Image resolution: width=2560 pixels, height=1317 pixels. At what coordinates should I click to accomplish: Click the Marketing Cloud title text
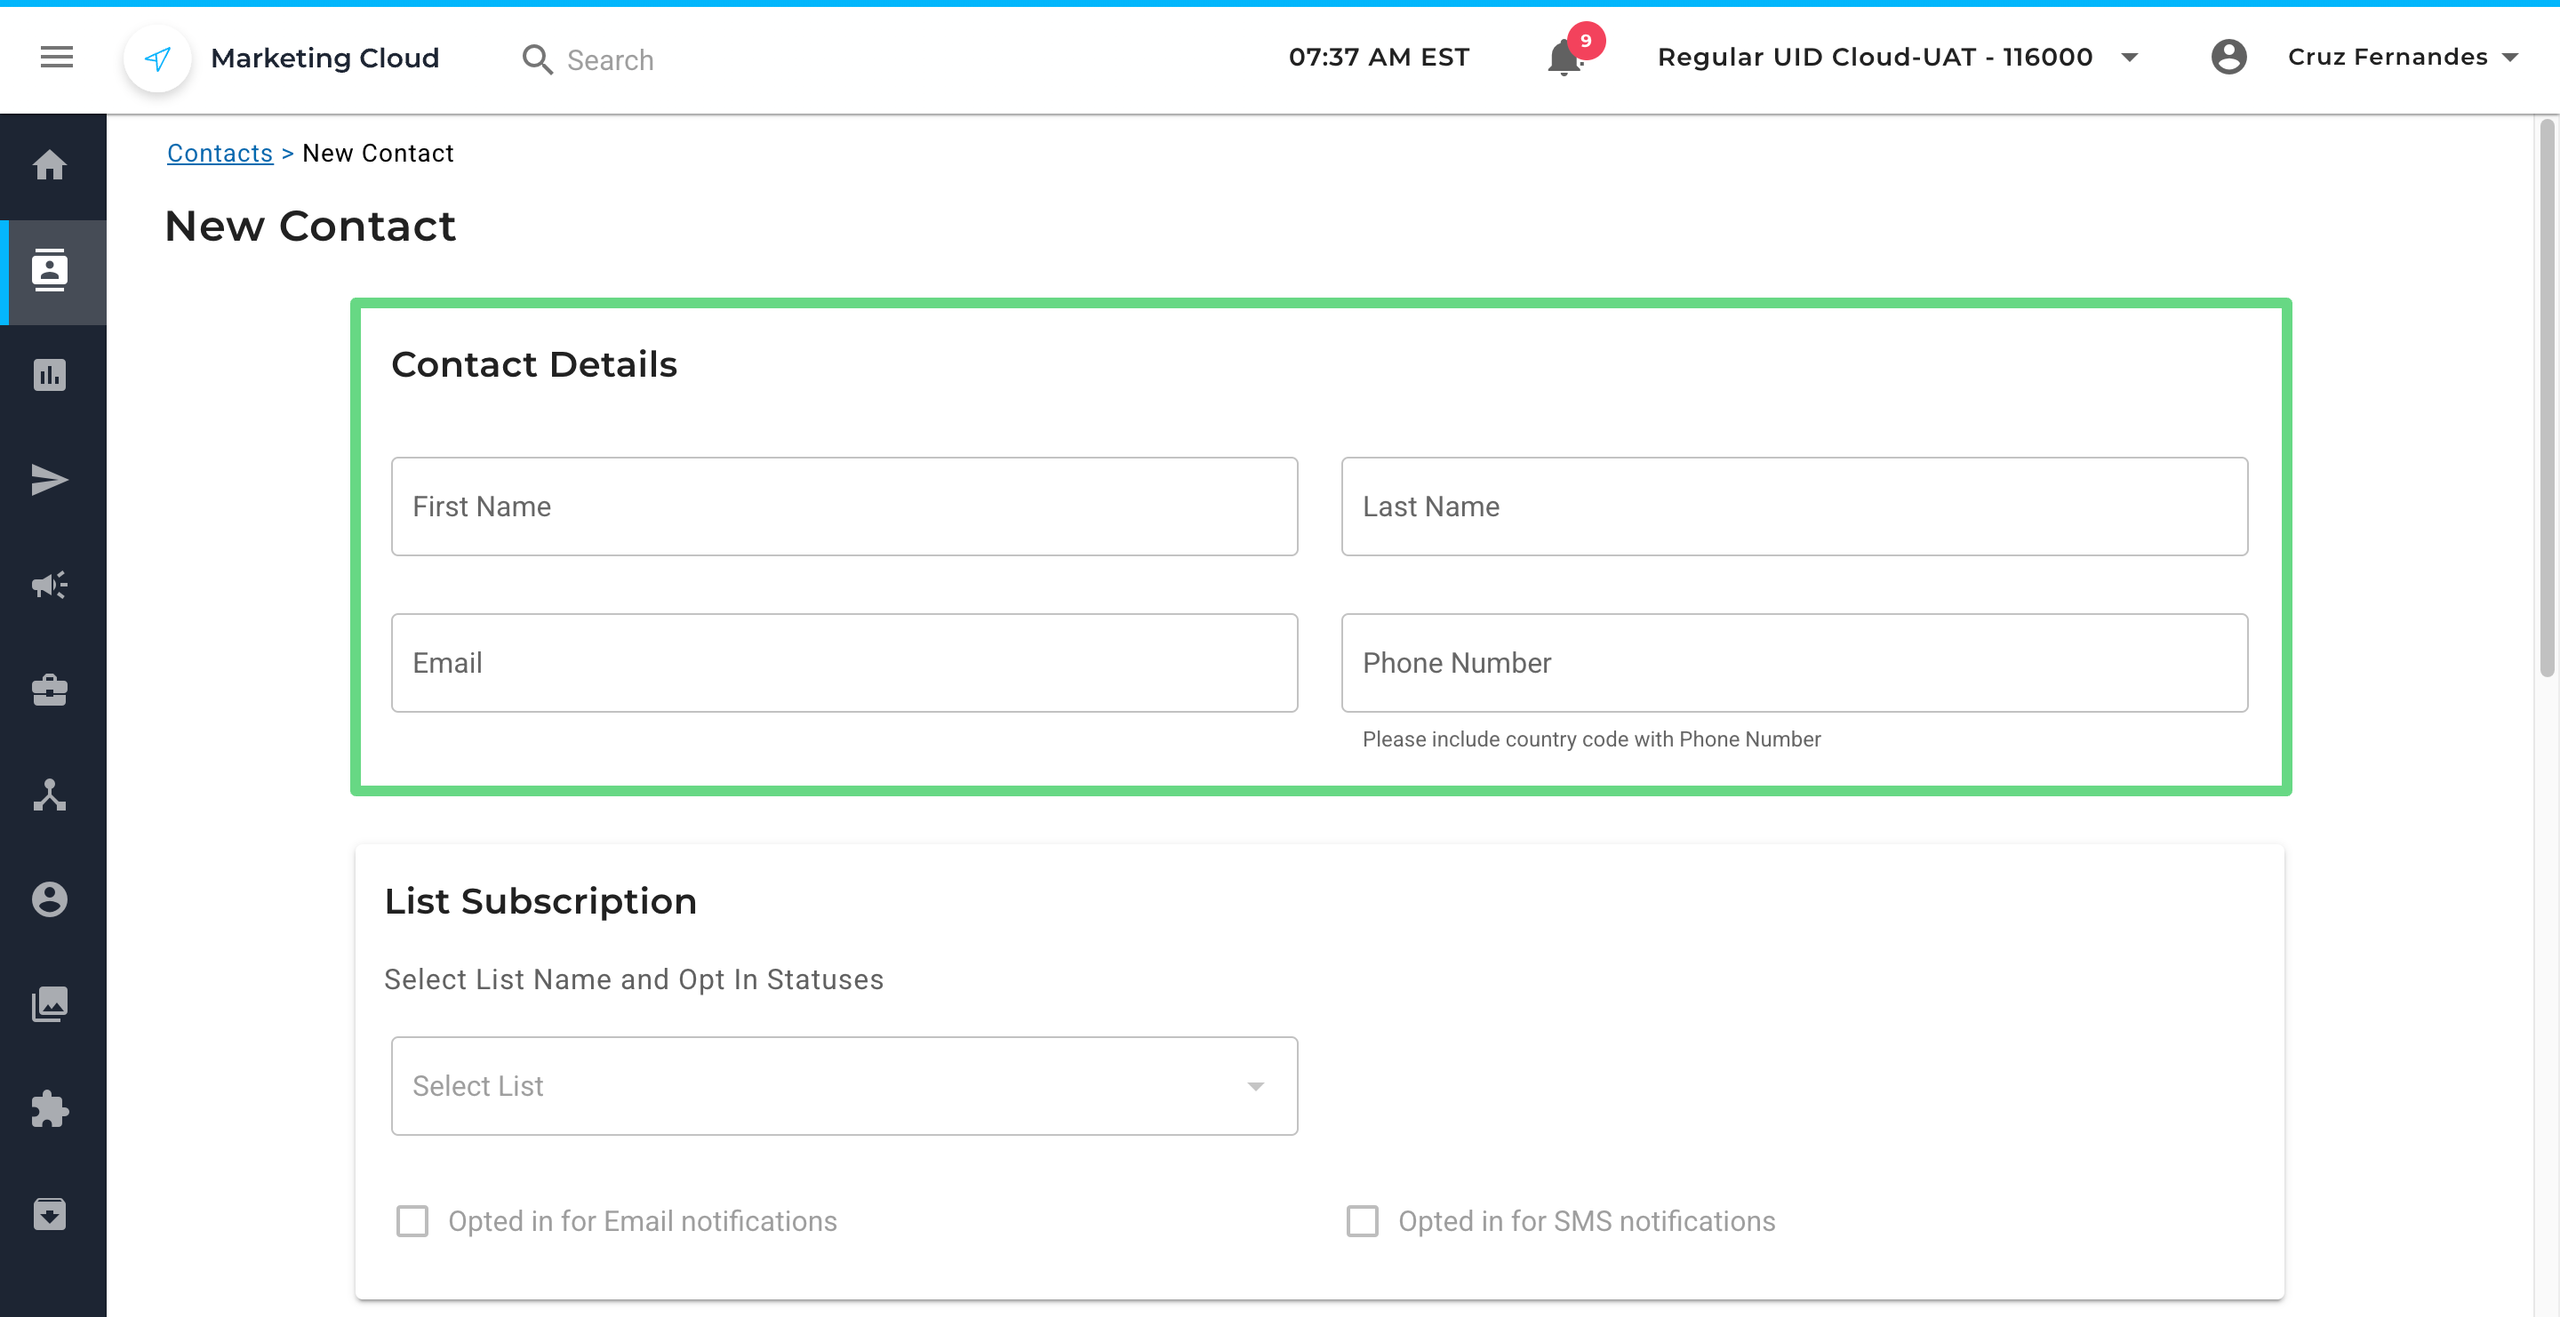tap(325, 58)
